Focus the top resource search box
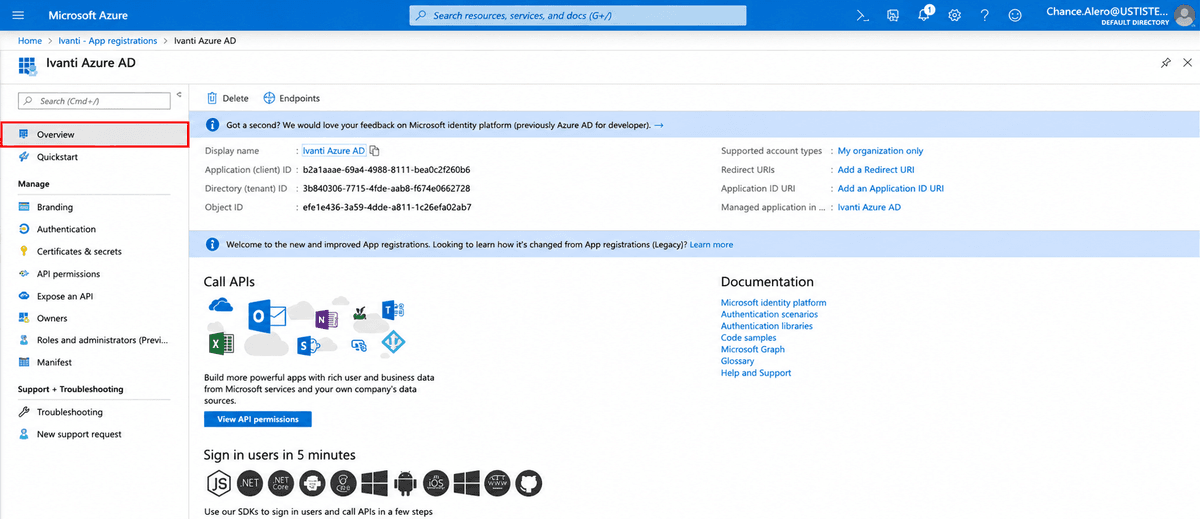Image resolution: width=1200 pixels, height=519 pixels. (x=578, y=15)
